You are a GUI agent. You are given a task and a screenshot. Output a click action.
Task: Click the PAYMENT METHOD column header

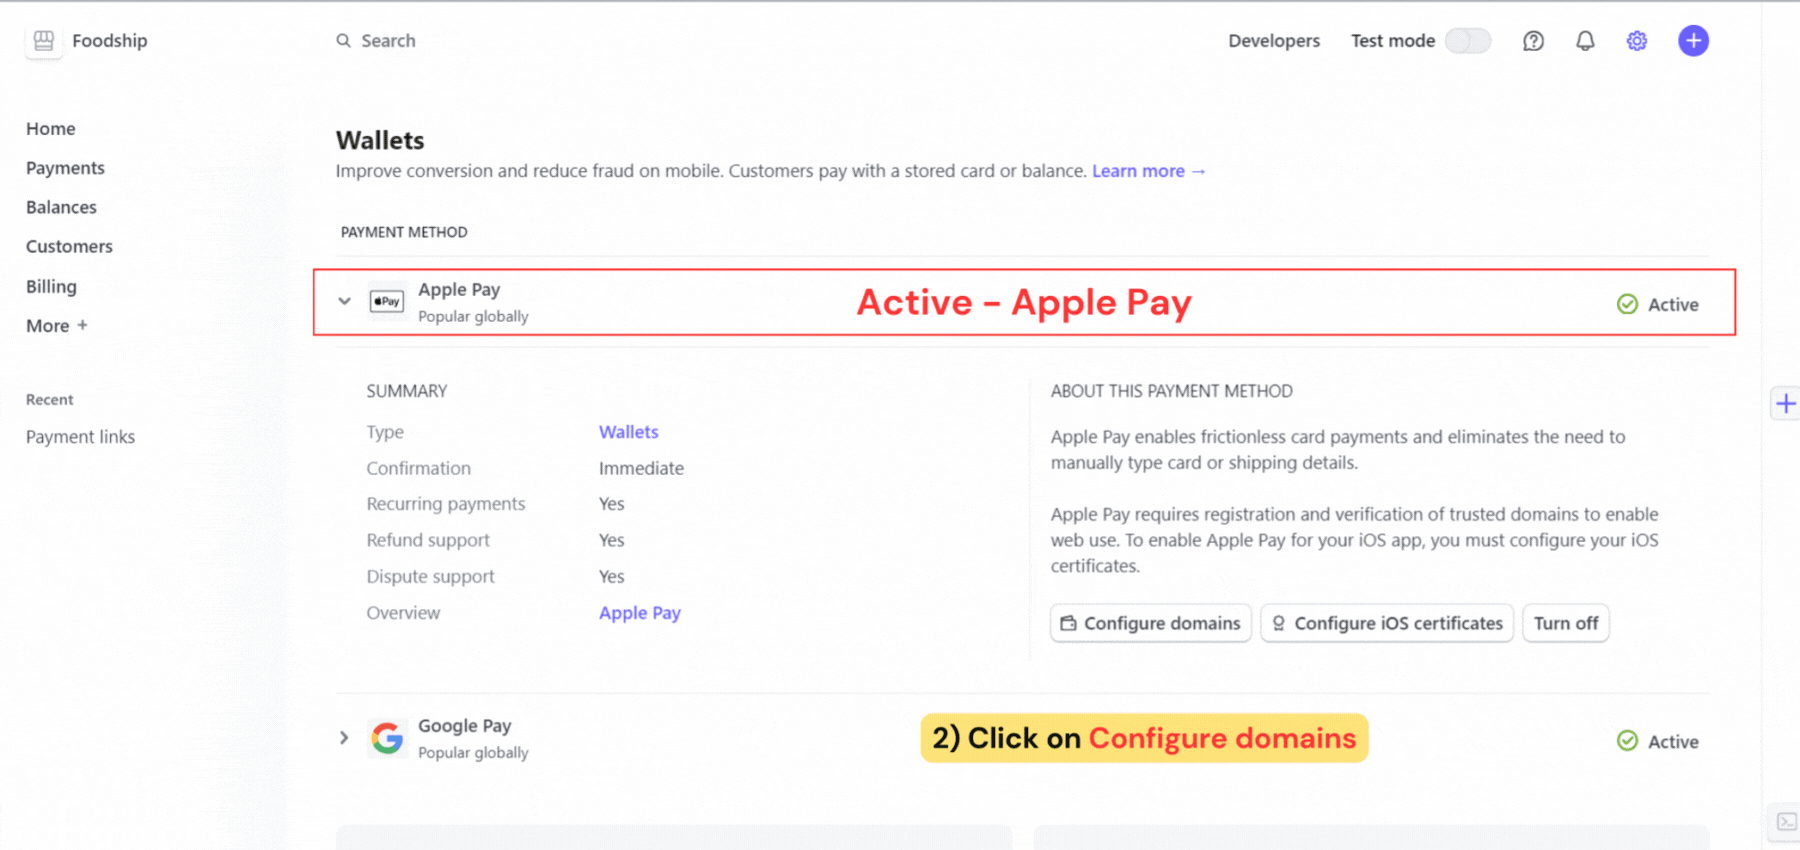tap(404, 232)
